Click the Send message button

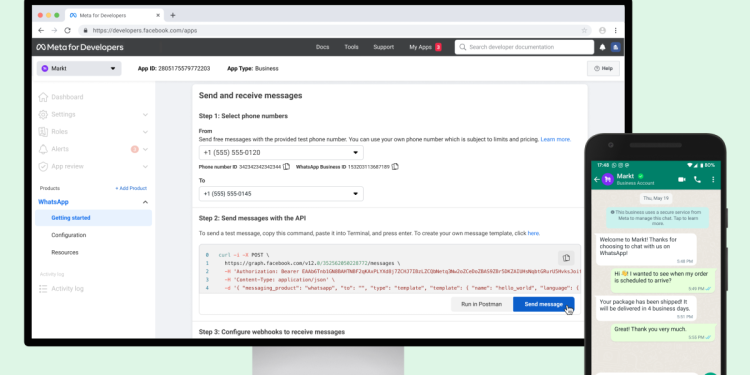click(x=543, y=304)
